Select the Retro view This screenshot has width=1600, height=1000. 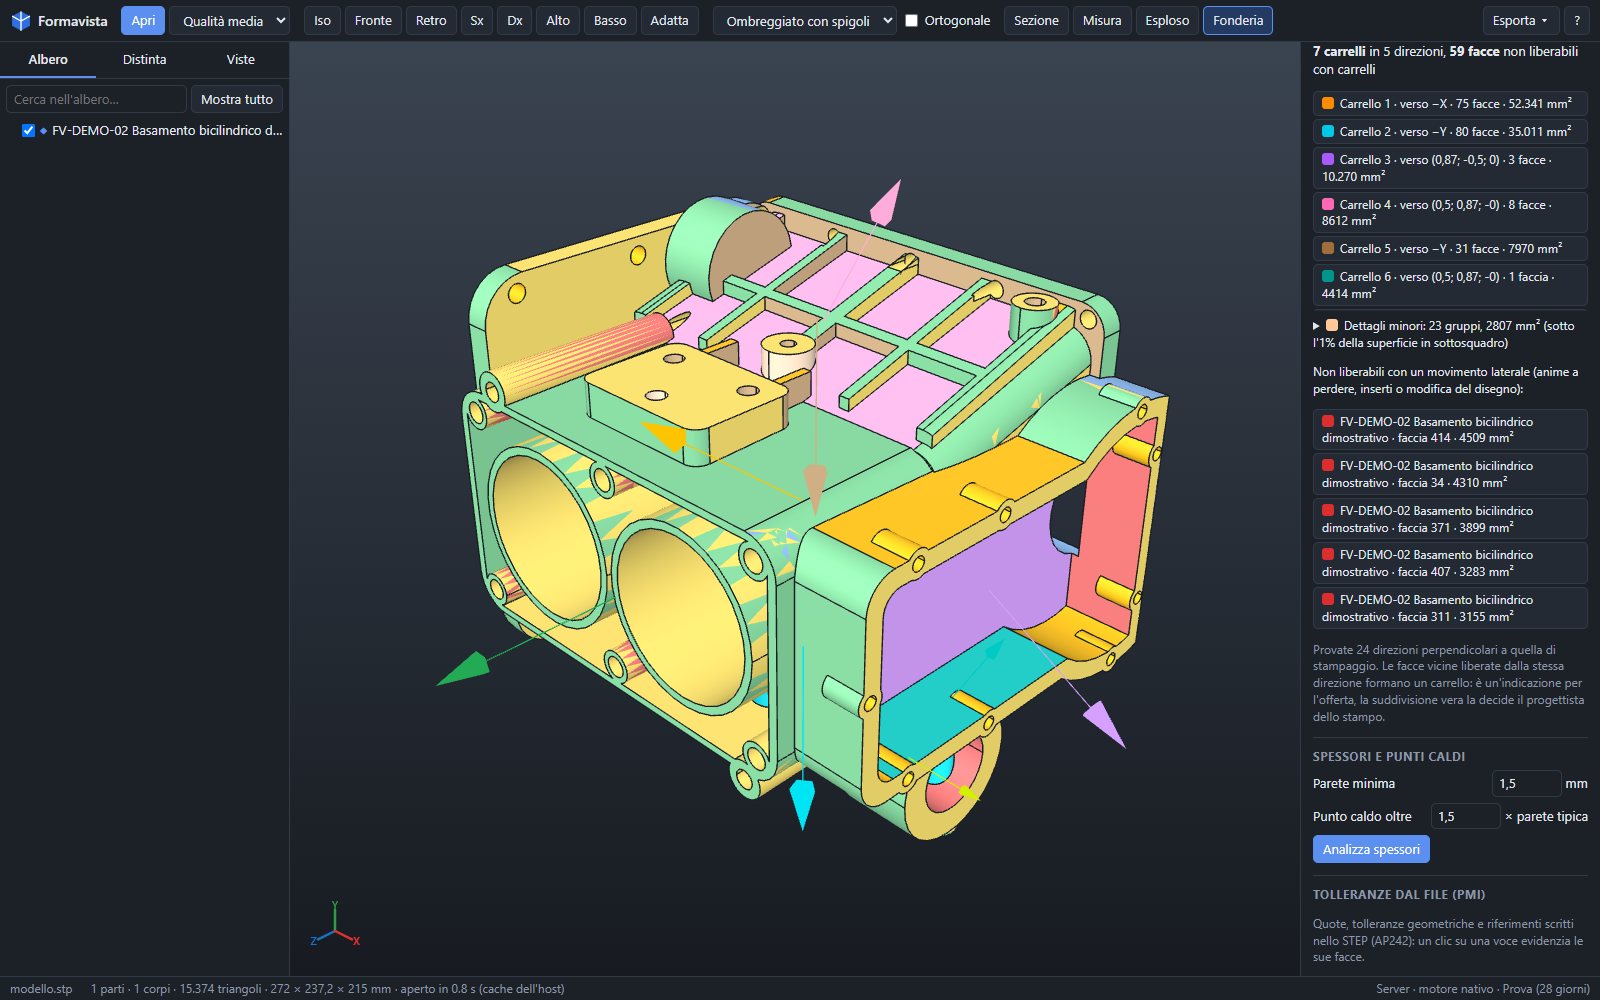(431, 21)
